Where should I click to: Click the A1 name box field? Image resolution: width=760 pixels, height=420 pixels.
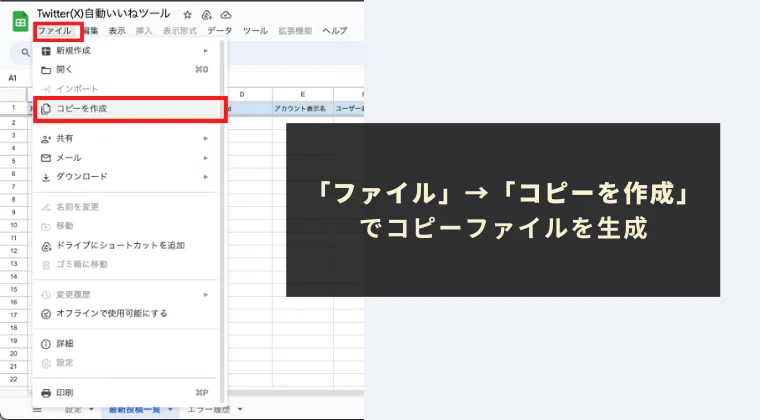click(13, 78)
